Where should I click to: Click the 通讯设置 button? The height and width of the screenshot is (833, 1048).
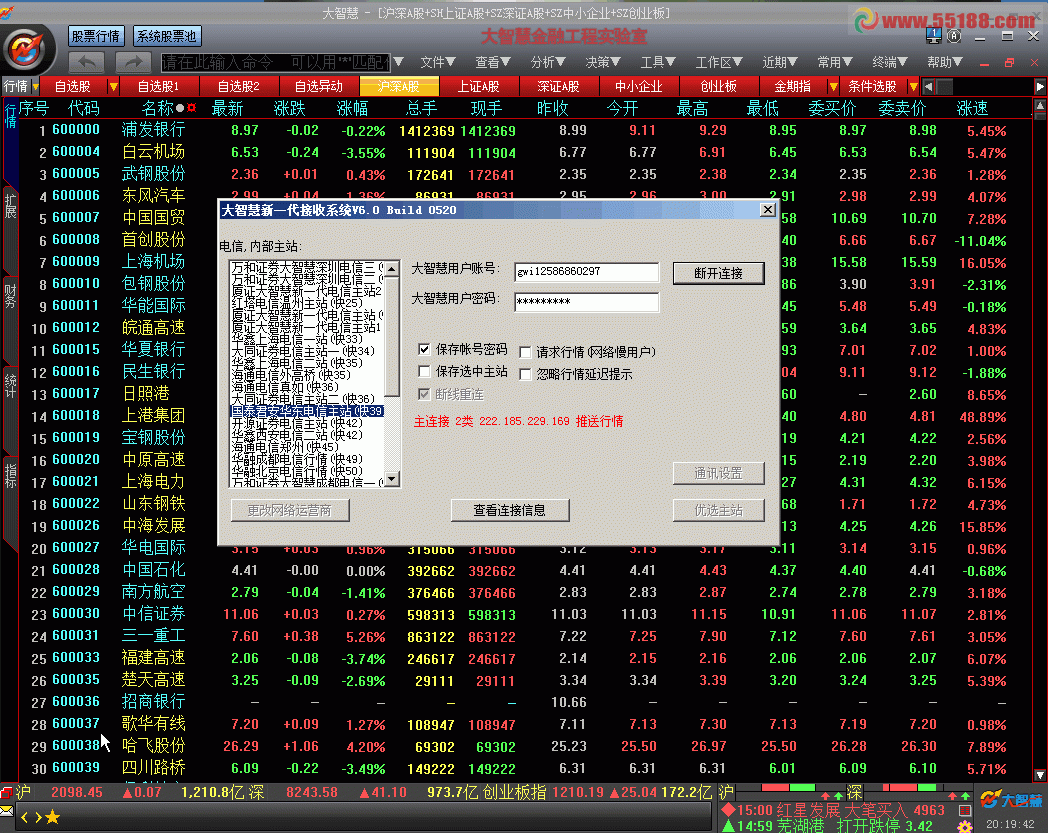(718, 473)
